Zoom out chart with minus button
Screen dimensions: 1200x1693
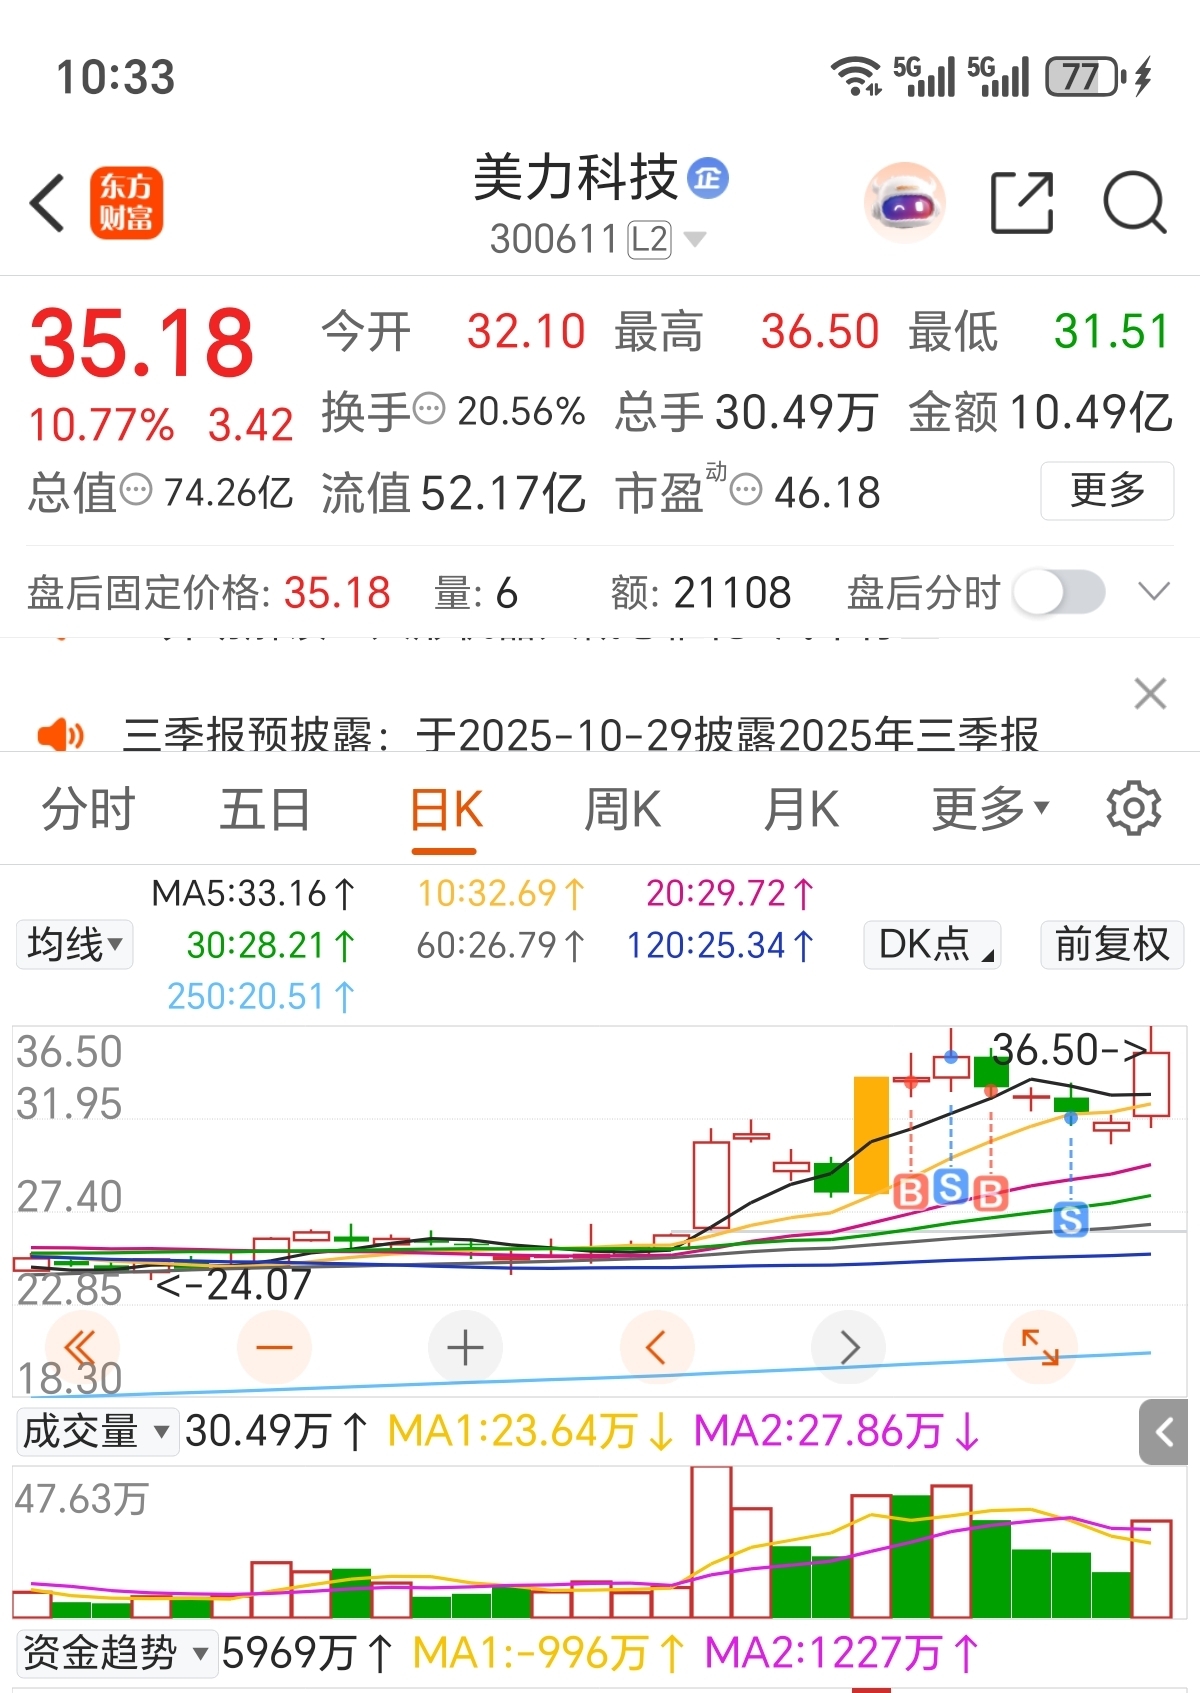click(274, 1347)
